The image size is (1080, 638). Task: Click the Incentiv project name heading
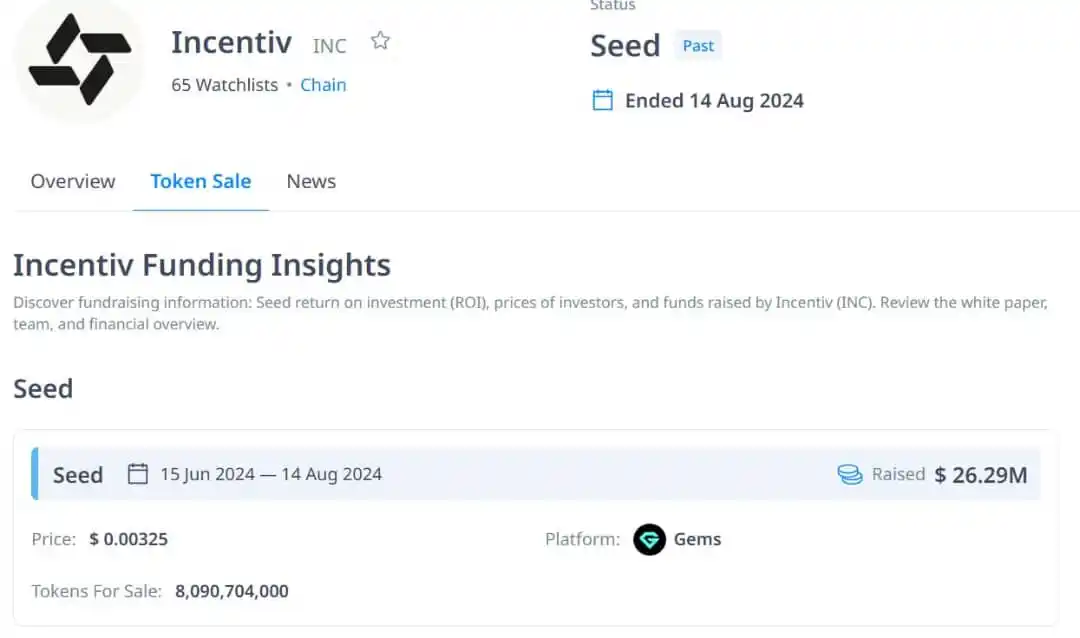(x=231, y=43)
